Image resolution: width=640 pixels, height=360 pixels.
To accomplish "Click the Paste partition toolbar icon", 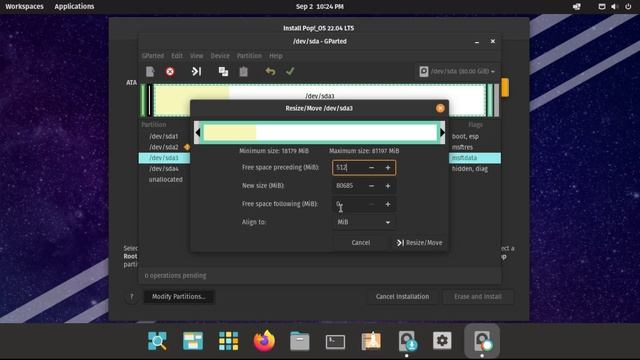I will point(244,71).
